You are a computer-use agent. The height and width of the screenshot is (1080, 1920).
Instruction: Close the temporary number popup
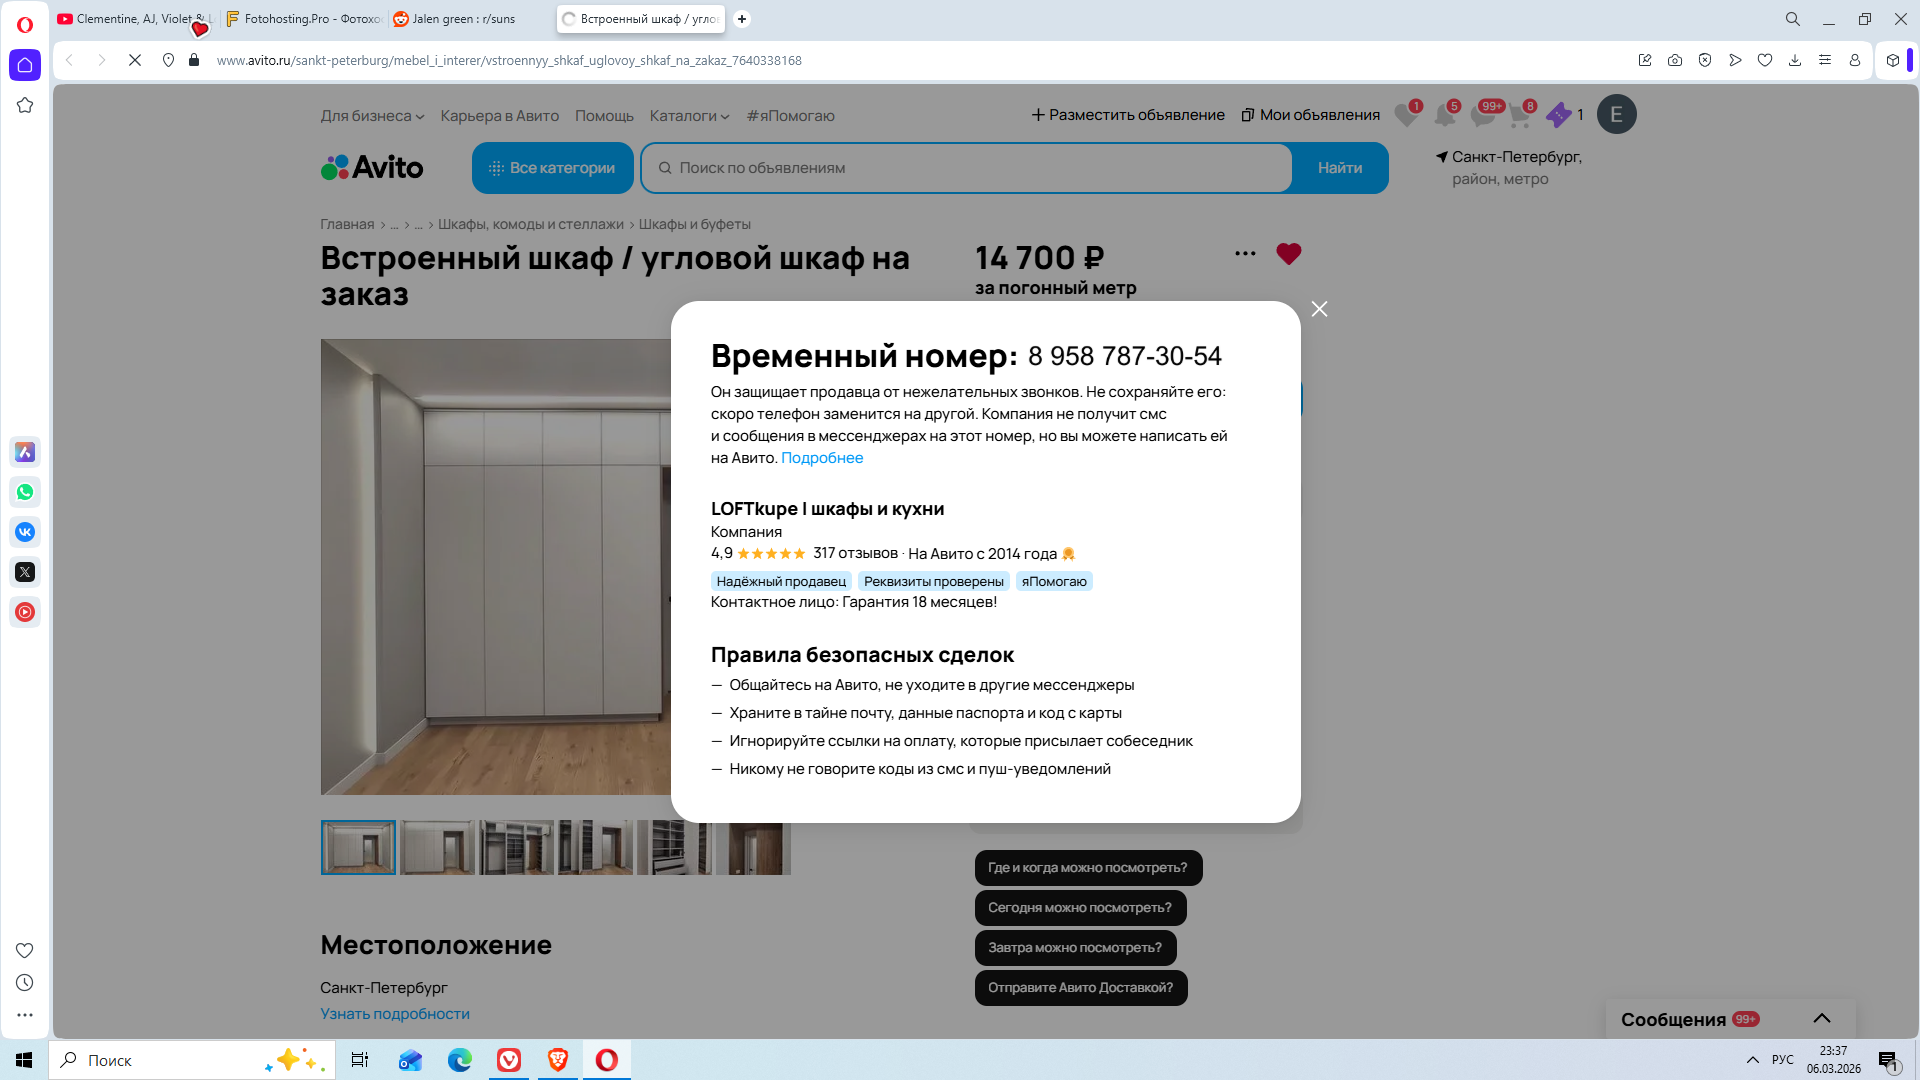coord(1319,309)
